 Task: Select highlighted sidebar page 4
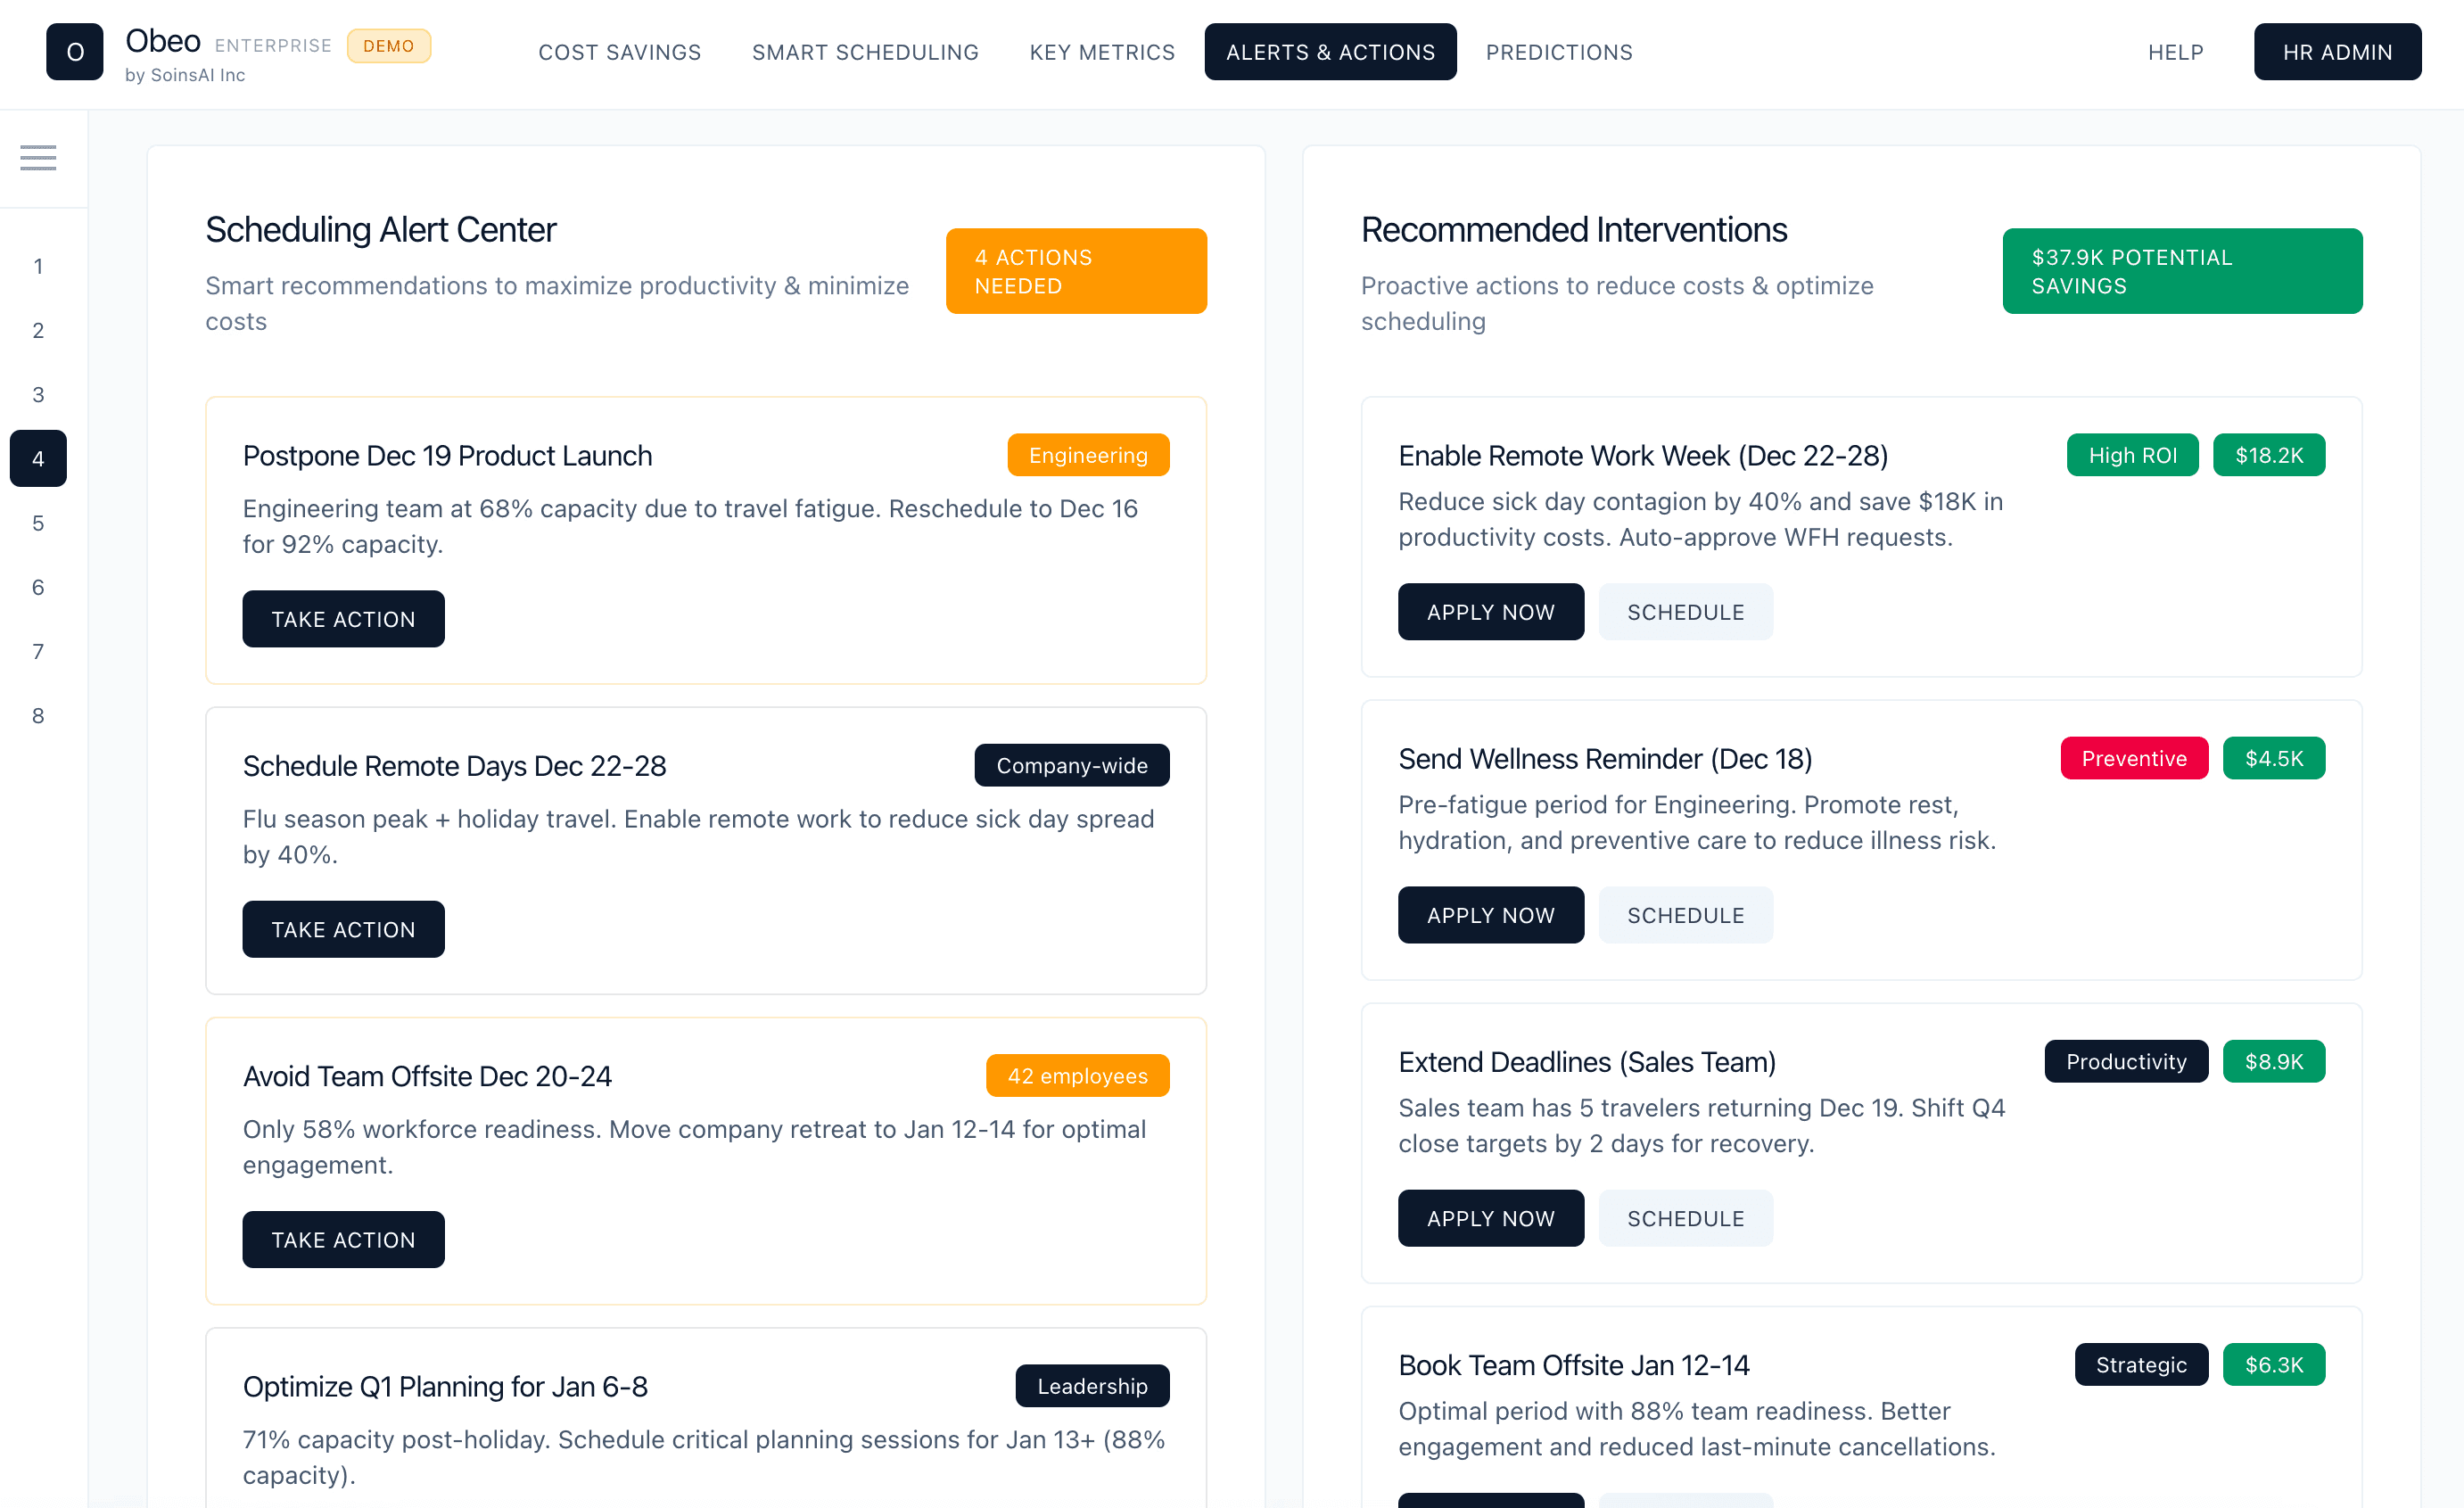pos(38,459)
